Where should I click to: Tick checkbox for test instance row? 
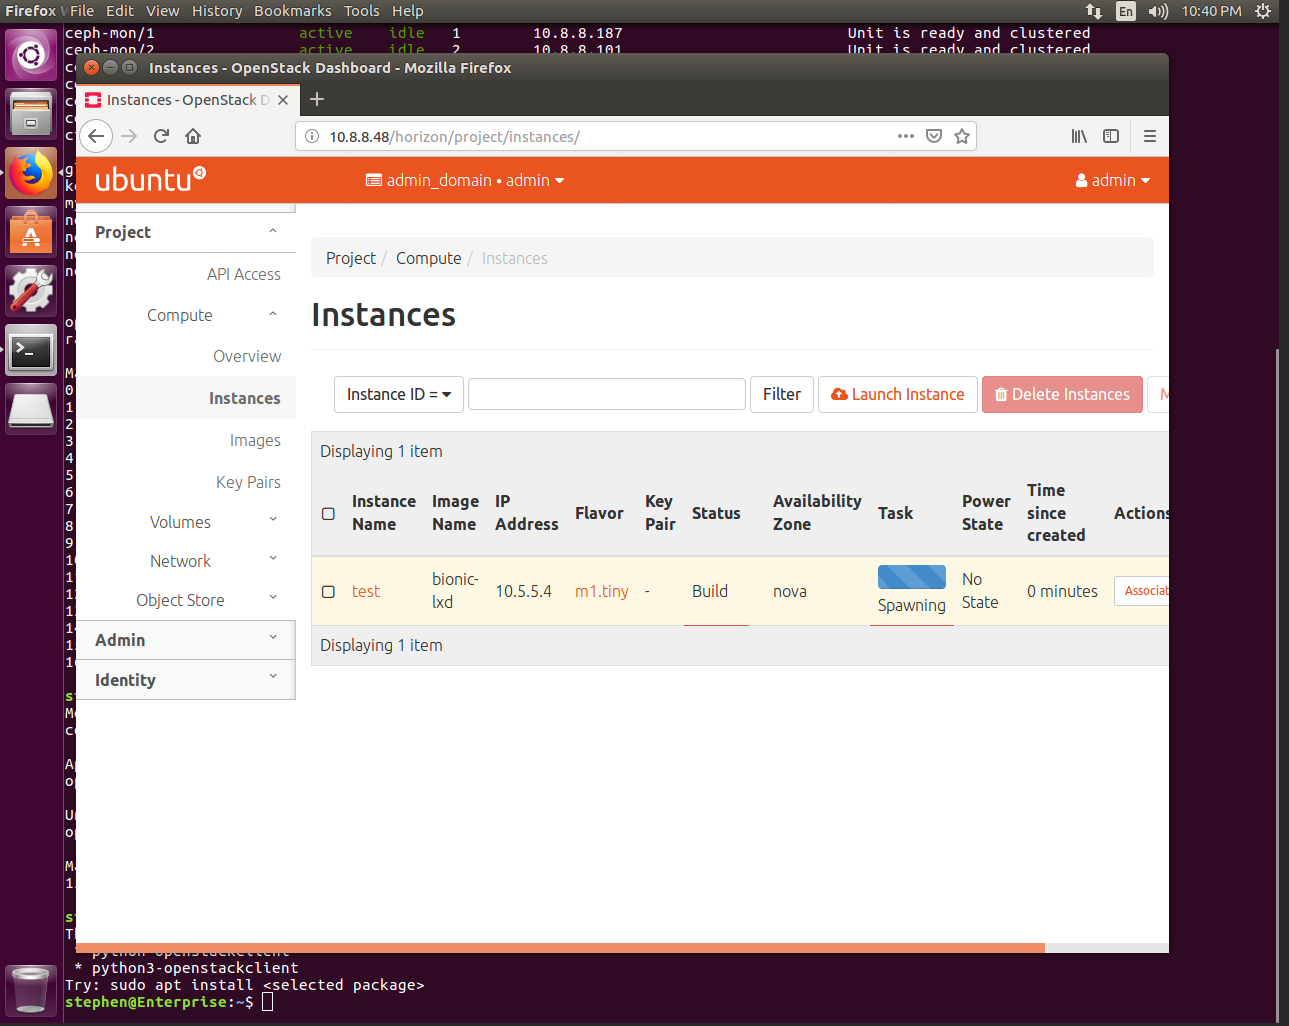[x=328, y=591]
